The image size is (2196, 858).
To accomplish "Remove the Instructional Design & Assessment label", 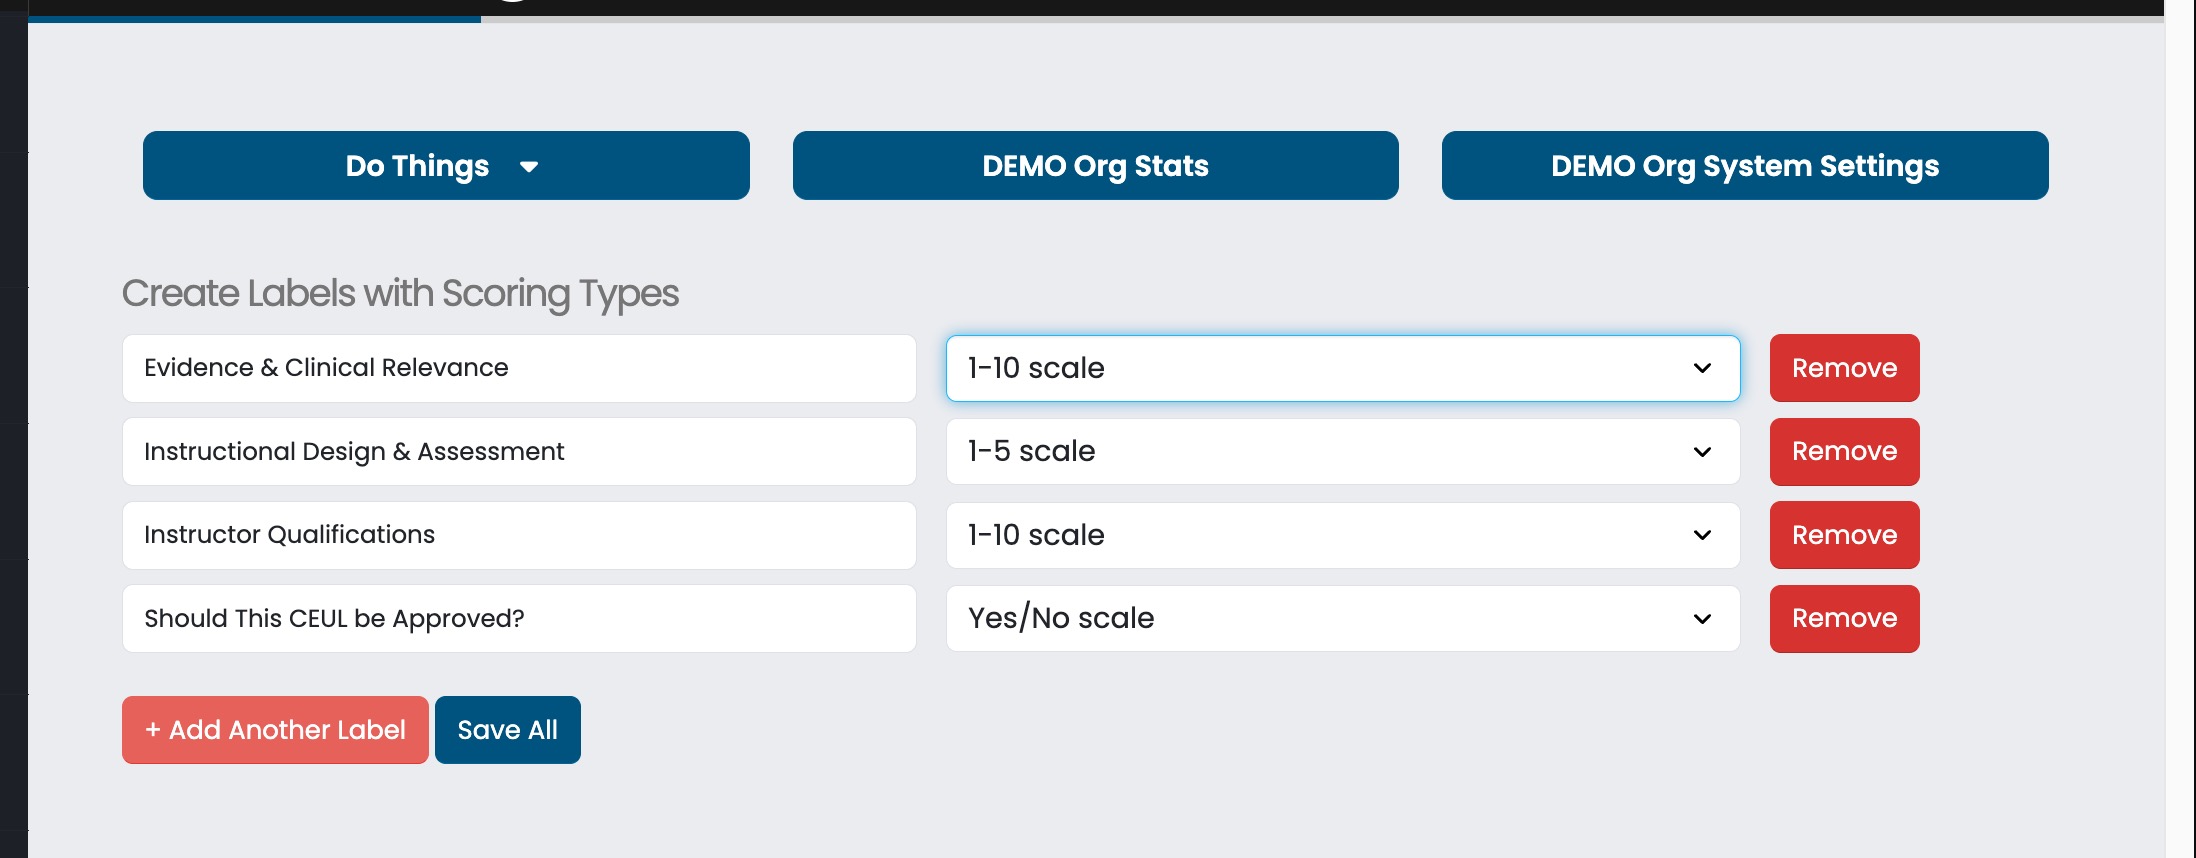I will point(1844,452).
